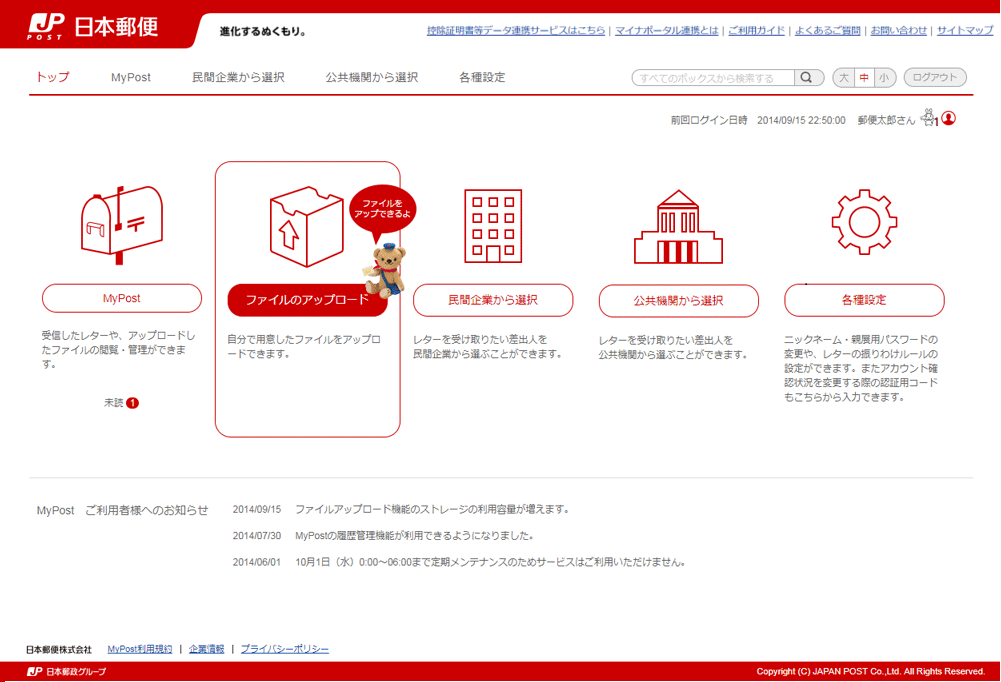Click 民間企業から選択 button below building icon
Image resolution: width=1001 pixels, height=682 pixels.
click(x=493, y=300)
